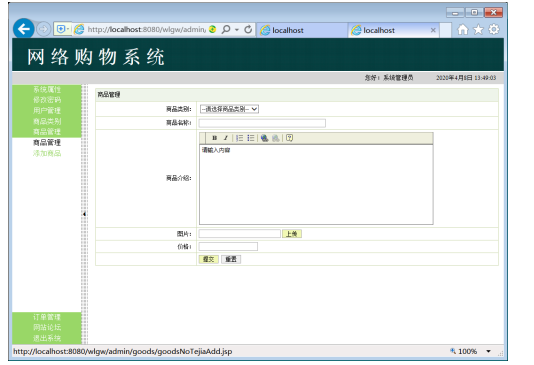Open browser home page icon

[462, 30]
